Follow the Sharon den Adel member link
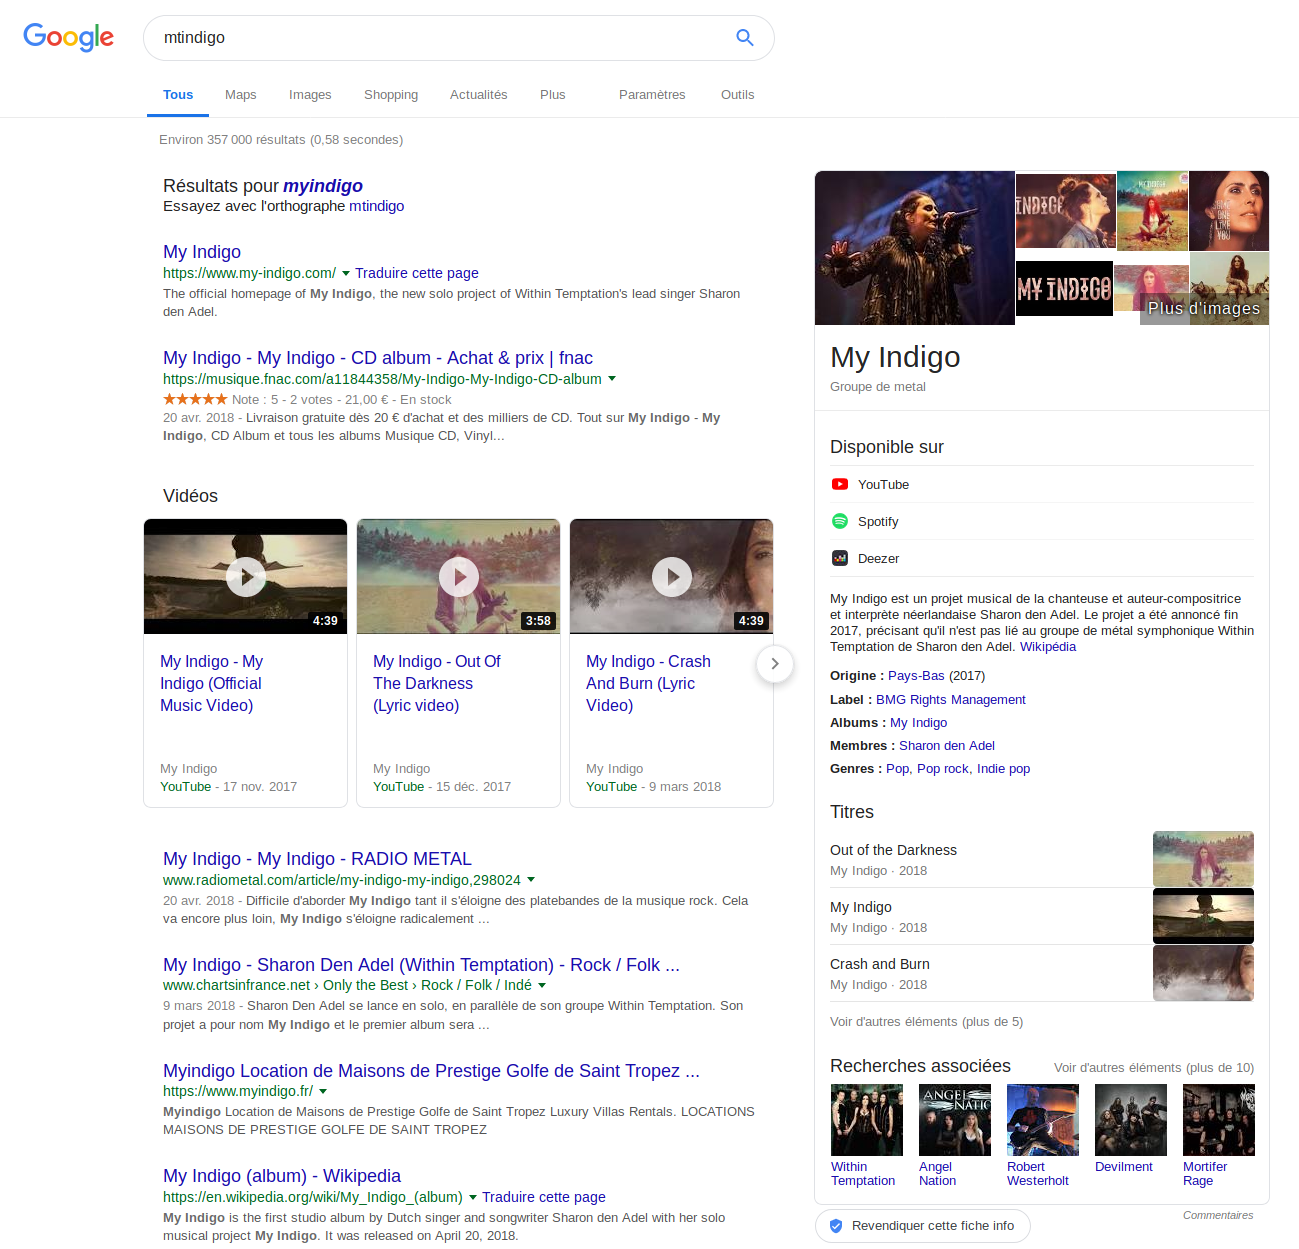1299x1249 pixels. [x=946, y=745]
